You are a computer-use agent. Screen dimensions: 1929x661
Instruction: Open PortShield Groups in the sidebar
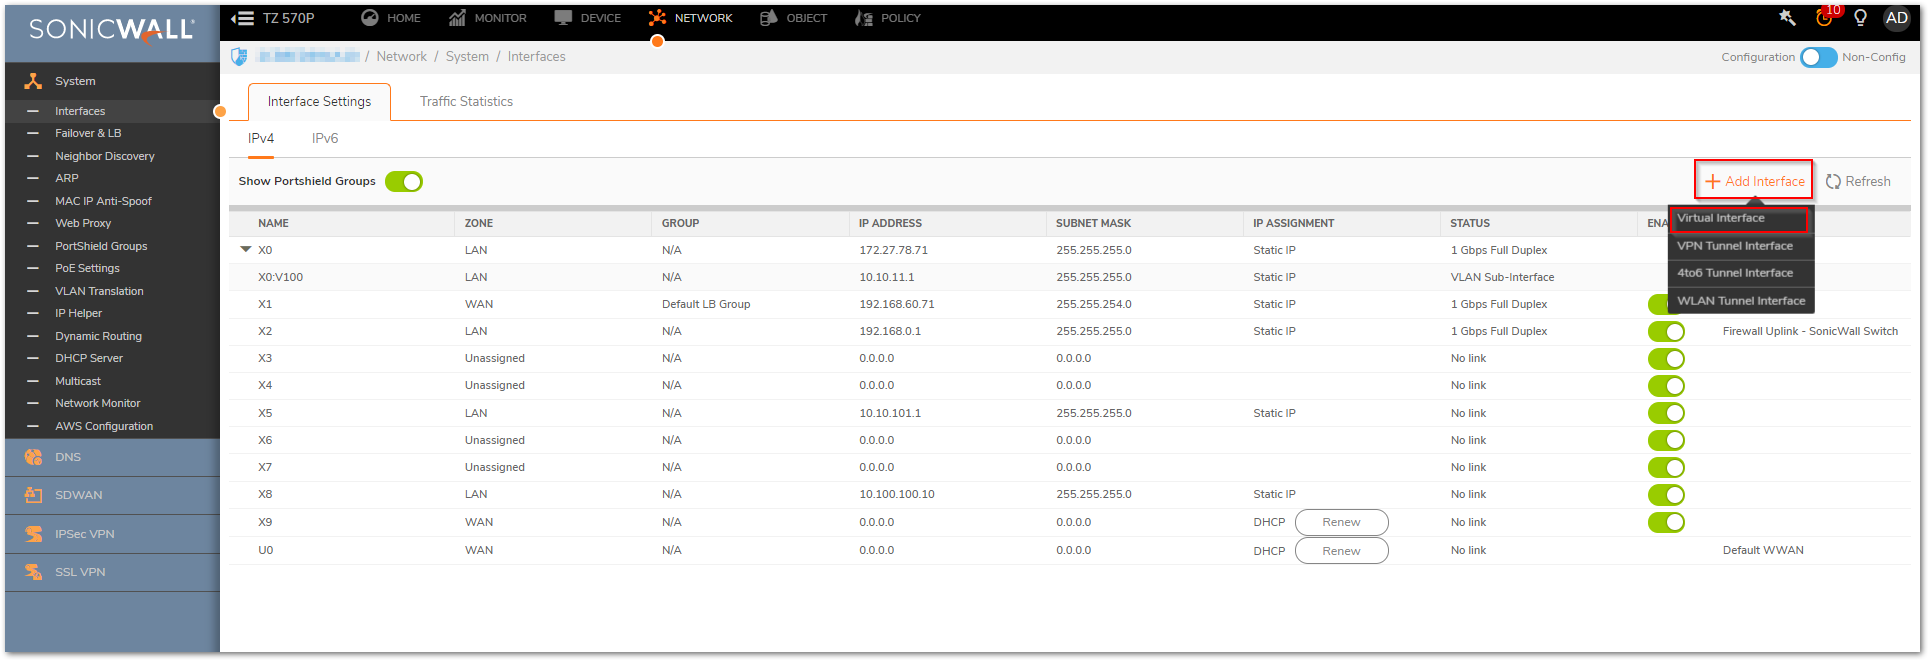point(101,246)
